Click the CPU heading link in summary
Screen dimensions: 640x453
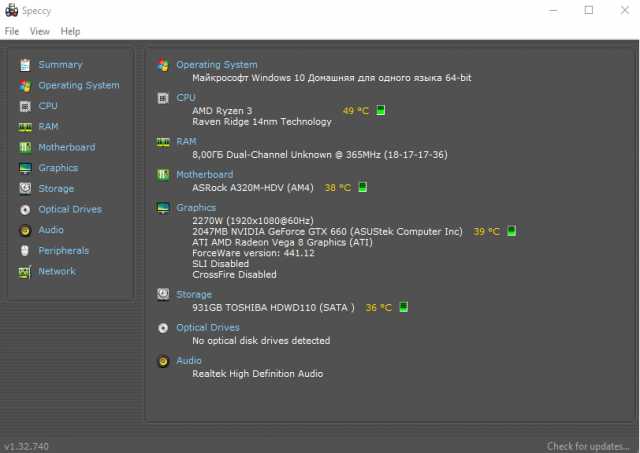click(186, 98)
